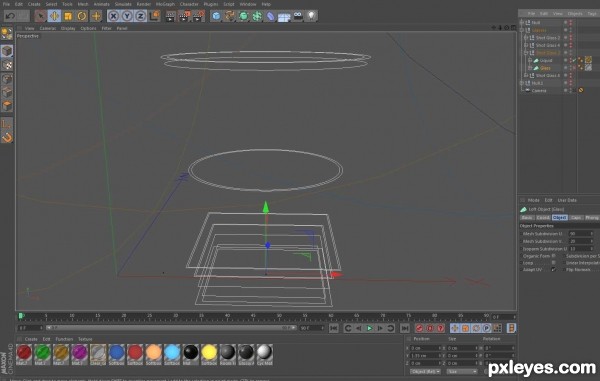The width and height of the screenshot is (600, 381).
Task: Toggle Z axis lock
Action: [140, 16]
